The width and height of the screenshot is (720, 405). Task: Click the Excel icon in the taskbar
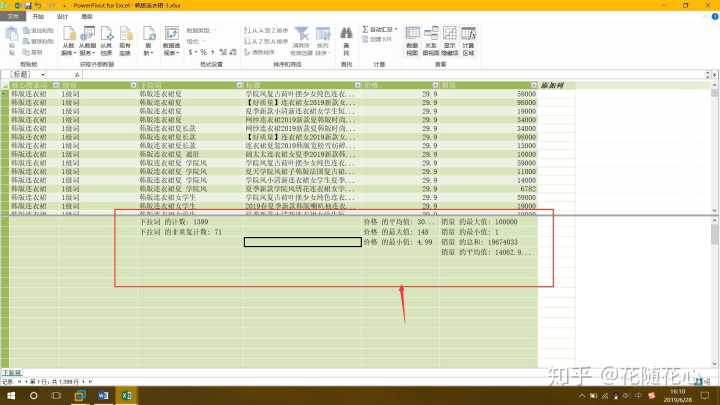click(x=128, y=396)
